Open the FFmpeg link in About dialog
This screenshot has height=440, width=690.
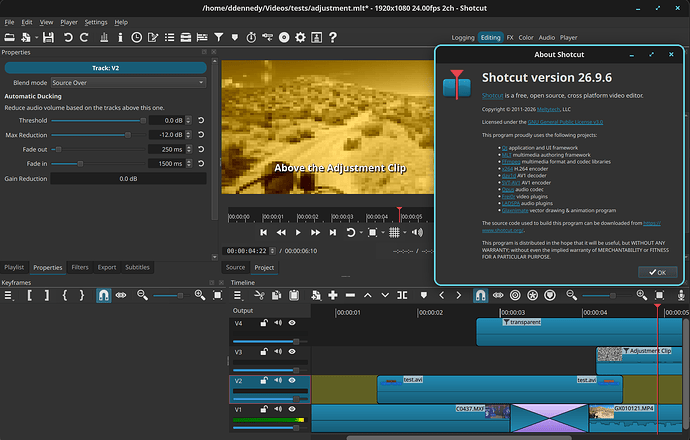pos(511,161)
